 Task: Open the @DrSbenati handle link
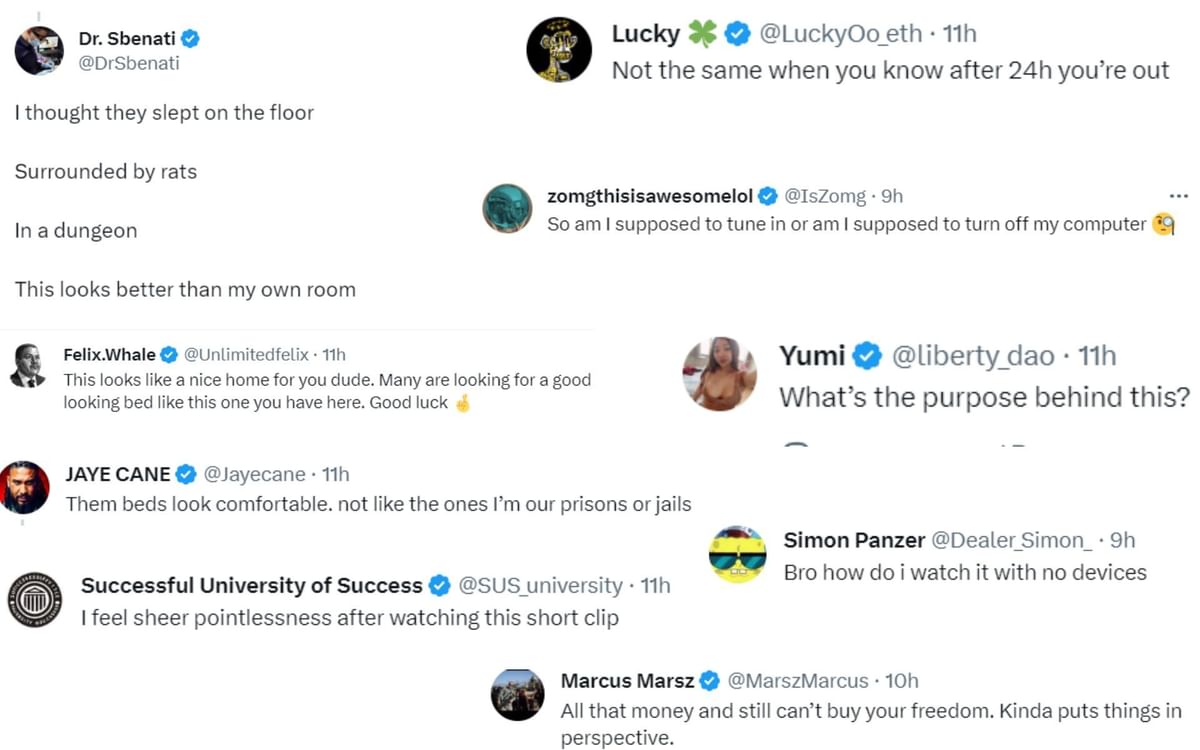pos(129,63)
